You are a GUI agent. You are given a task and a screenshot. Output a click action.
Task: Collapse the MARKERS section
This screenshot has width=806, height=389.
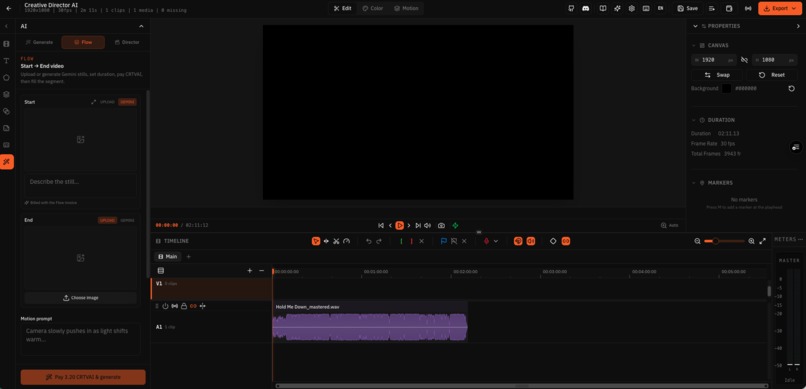(694, 183)
